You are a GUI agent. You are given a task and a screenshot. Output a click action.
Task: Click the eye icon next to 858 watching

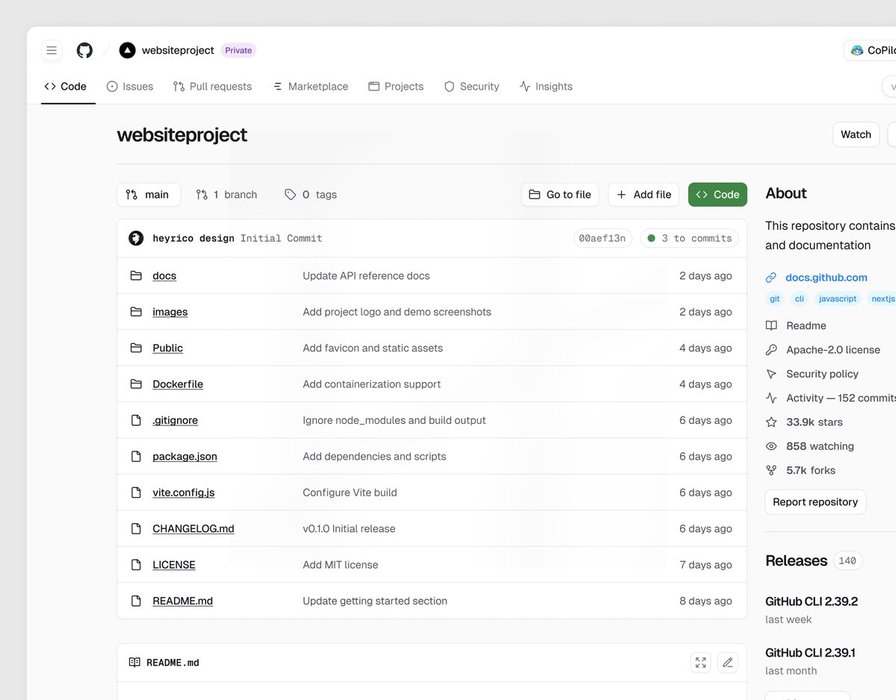coord(771,446)
